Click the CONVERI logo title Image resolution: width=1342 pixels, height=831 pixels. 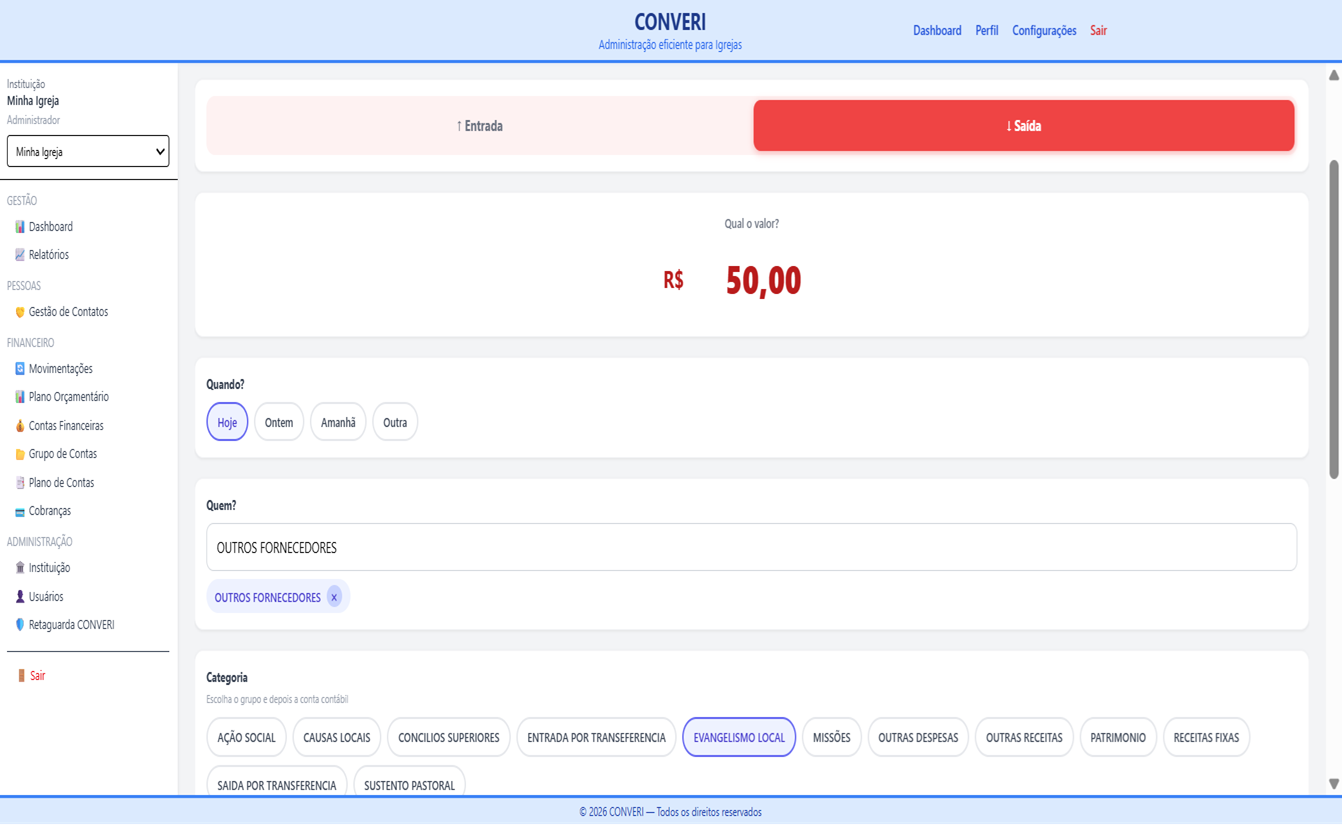pyautogui.click(x=670, y=22)
